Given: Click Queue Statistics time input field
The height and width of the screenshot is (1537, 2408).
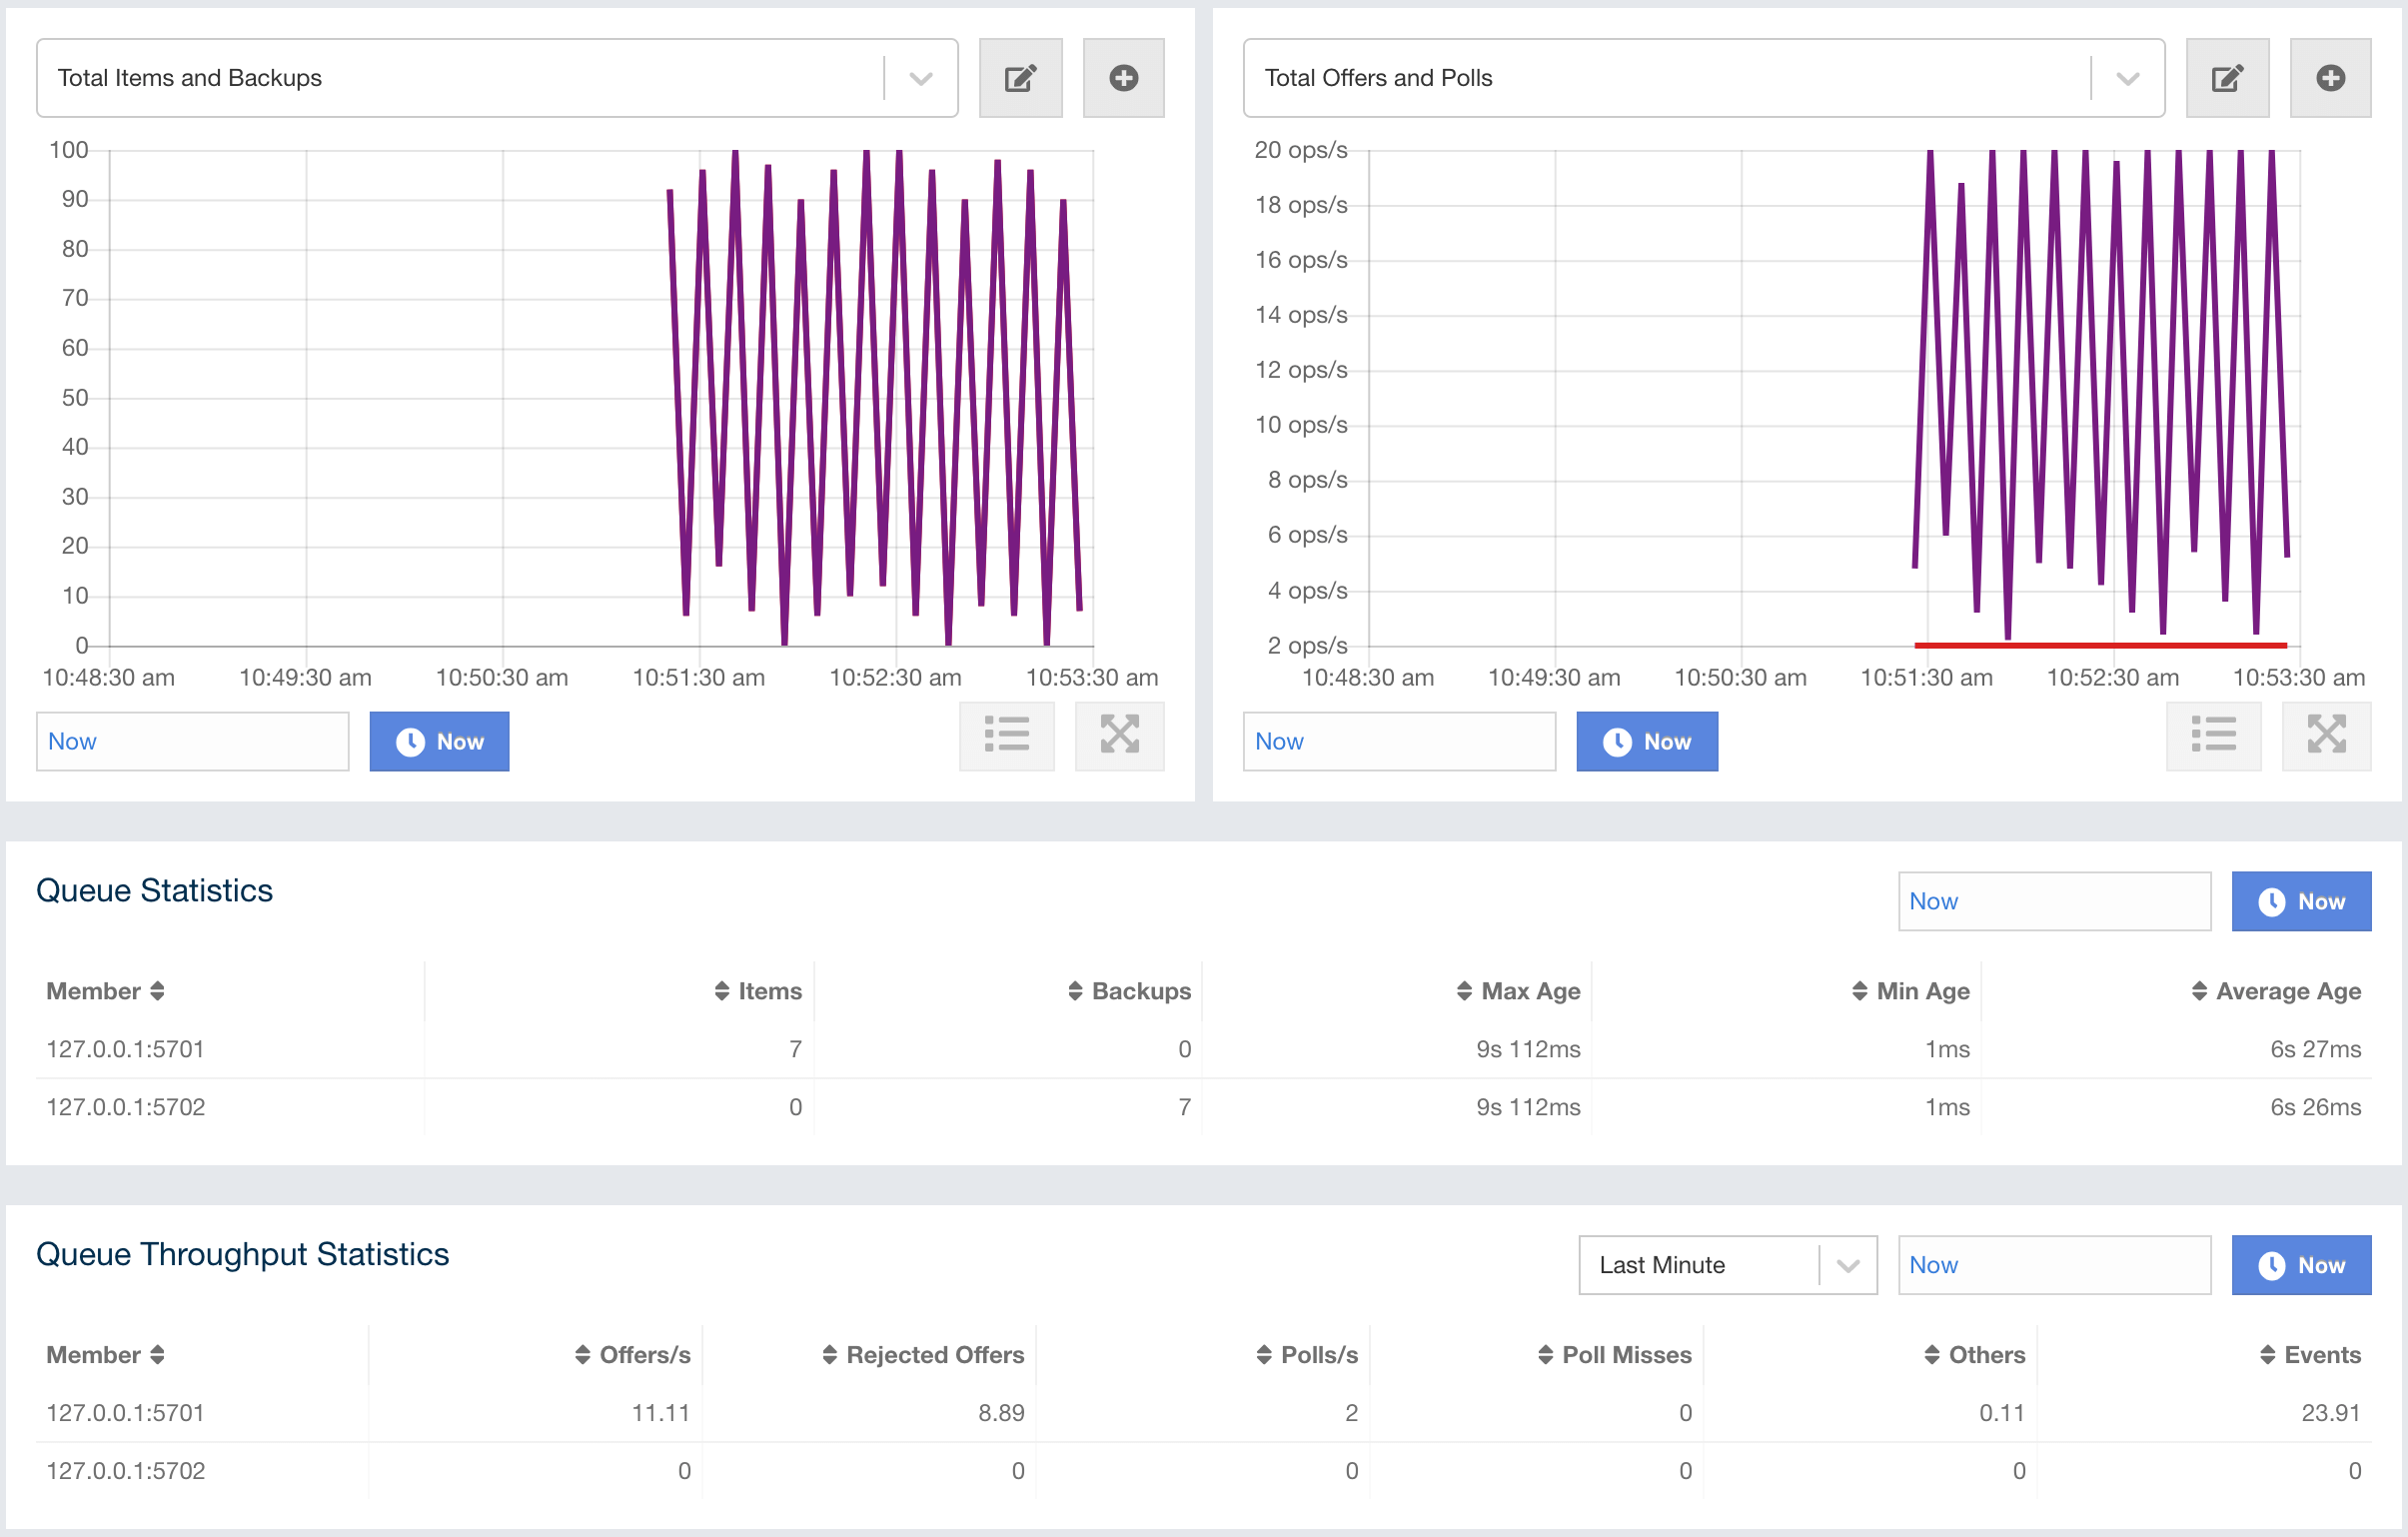Looking at the screenshot, I should [2053, 901].
